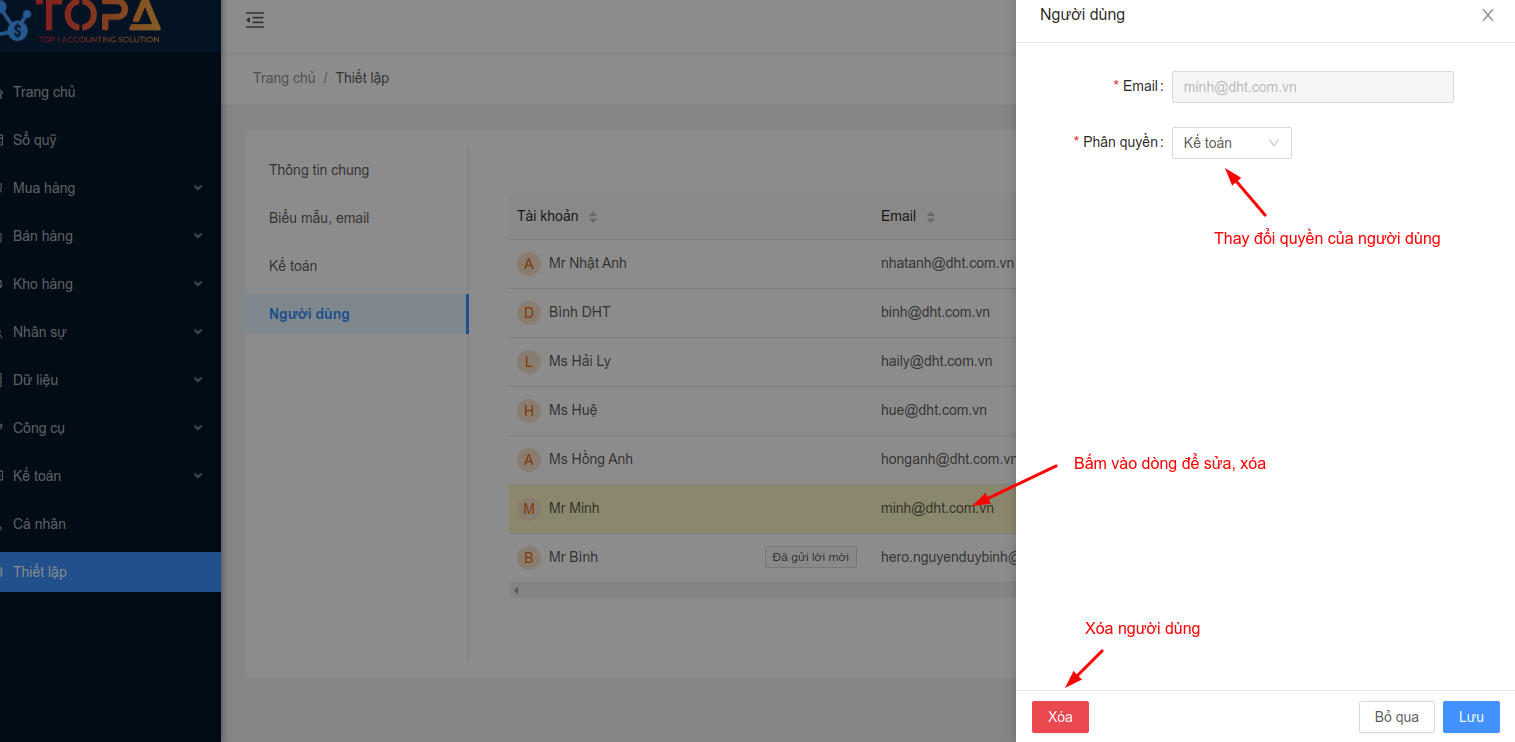Close the Người dùng panel
1515x742 pixels.
[1488, 15]
